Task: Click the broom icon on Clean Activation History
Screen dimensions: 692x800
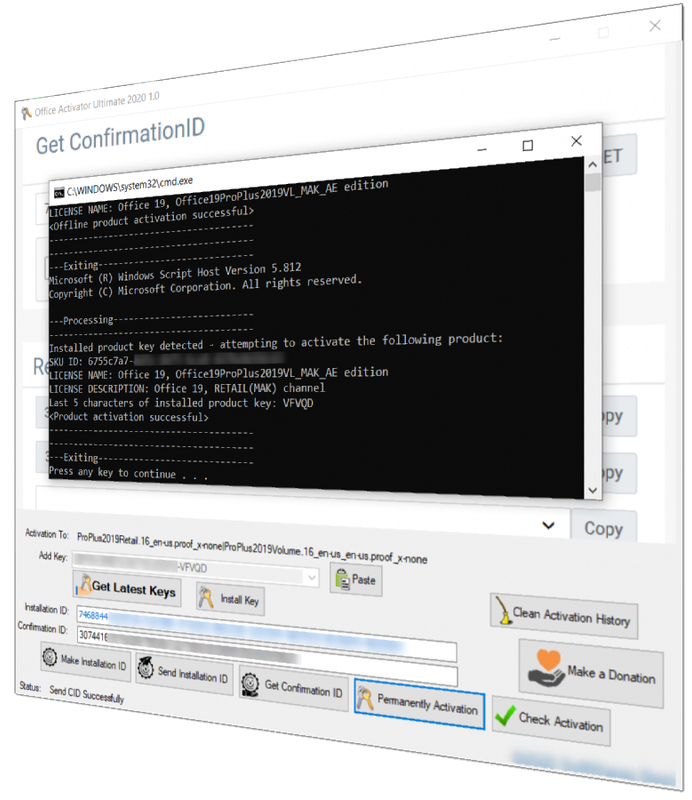Action: tap(503, 610)
